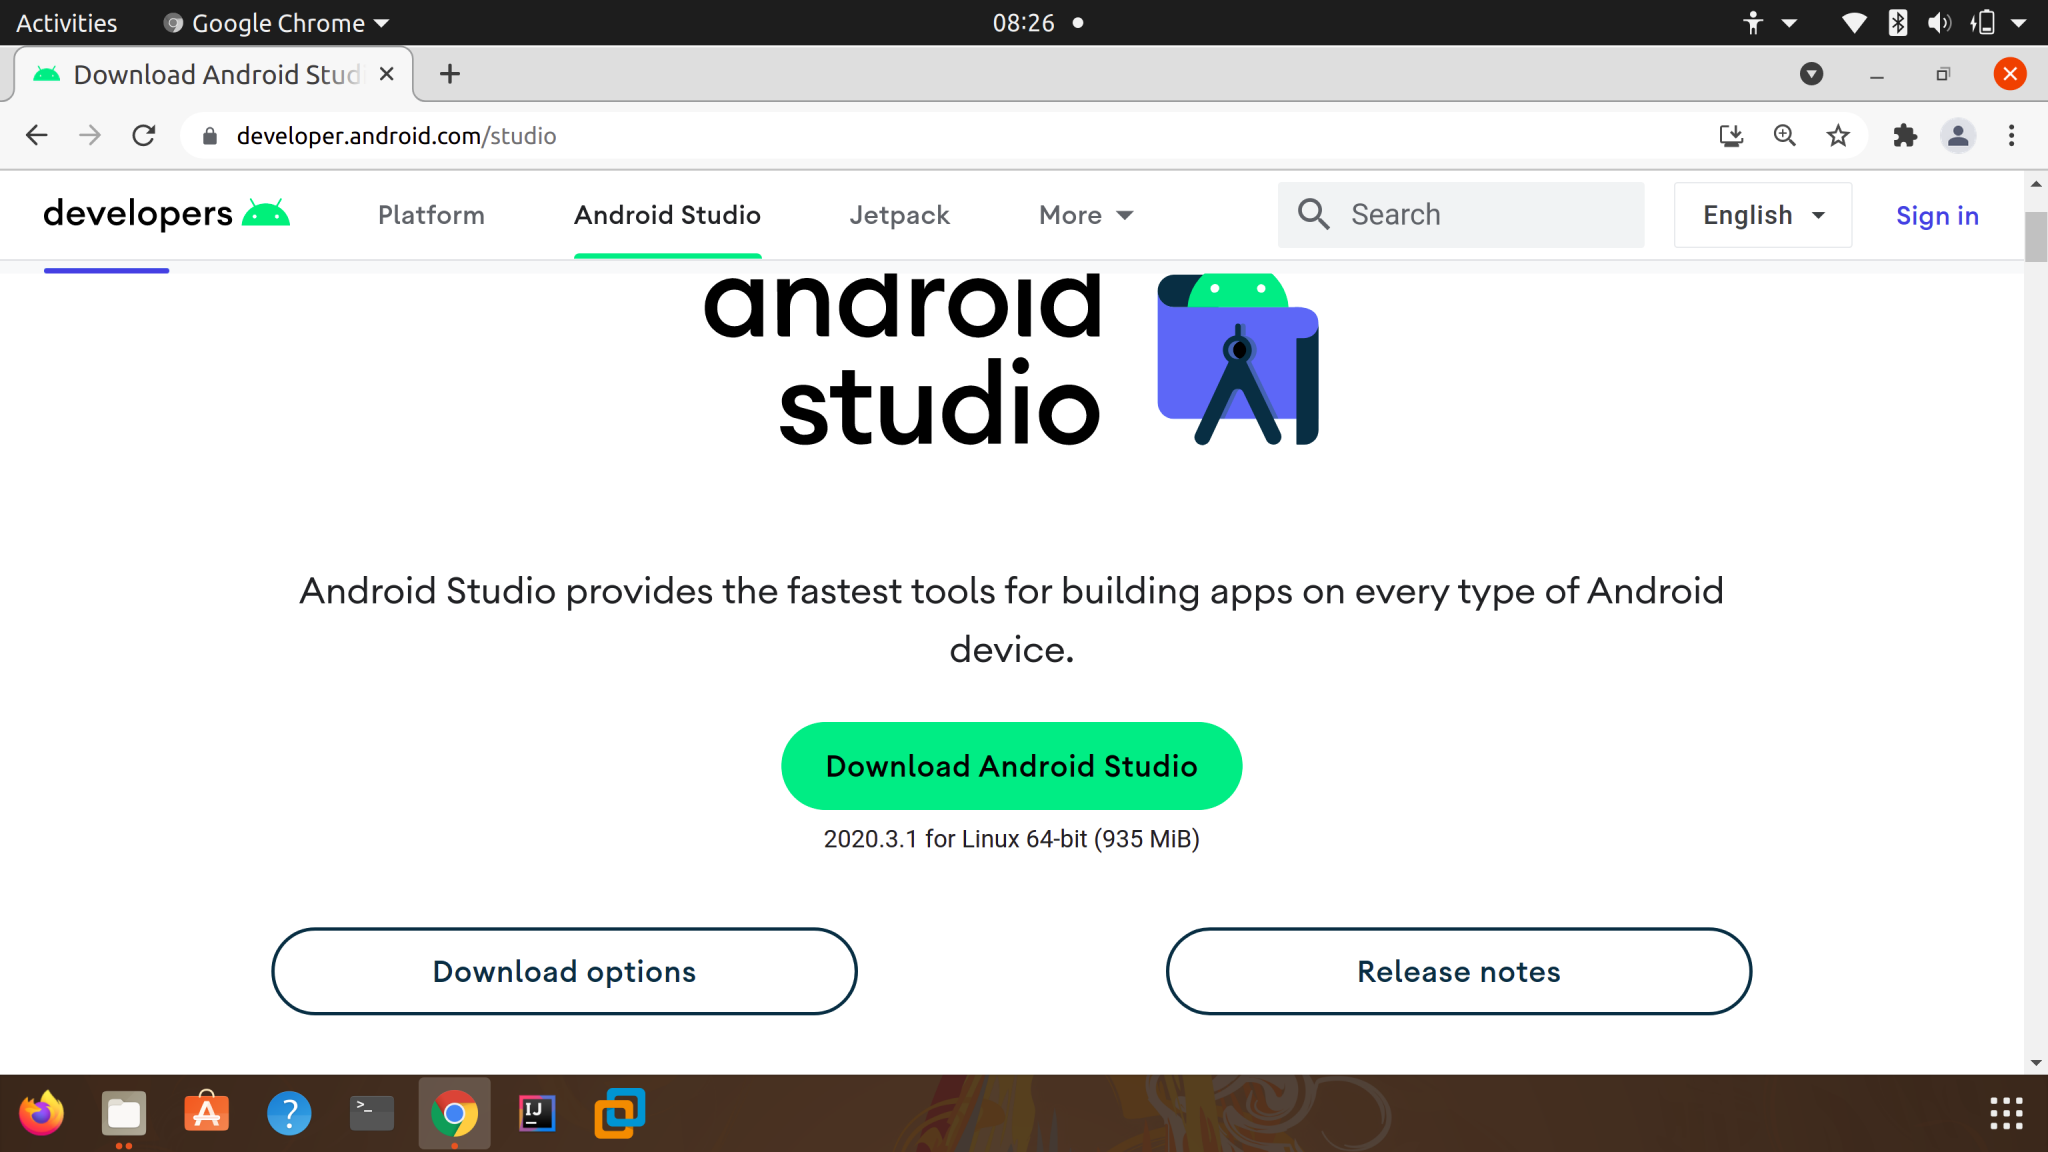The height and width of the screenshot is (1152, 2048).
Task: Sign in to the developers site
Action: point(1937,215)
